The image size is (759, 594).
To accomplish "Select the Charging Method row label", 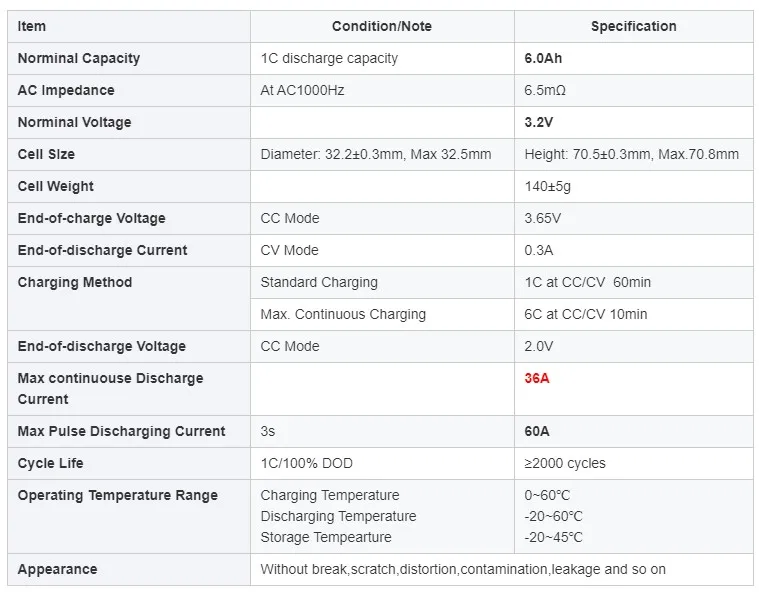I will [x=75, y=282].
